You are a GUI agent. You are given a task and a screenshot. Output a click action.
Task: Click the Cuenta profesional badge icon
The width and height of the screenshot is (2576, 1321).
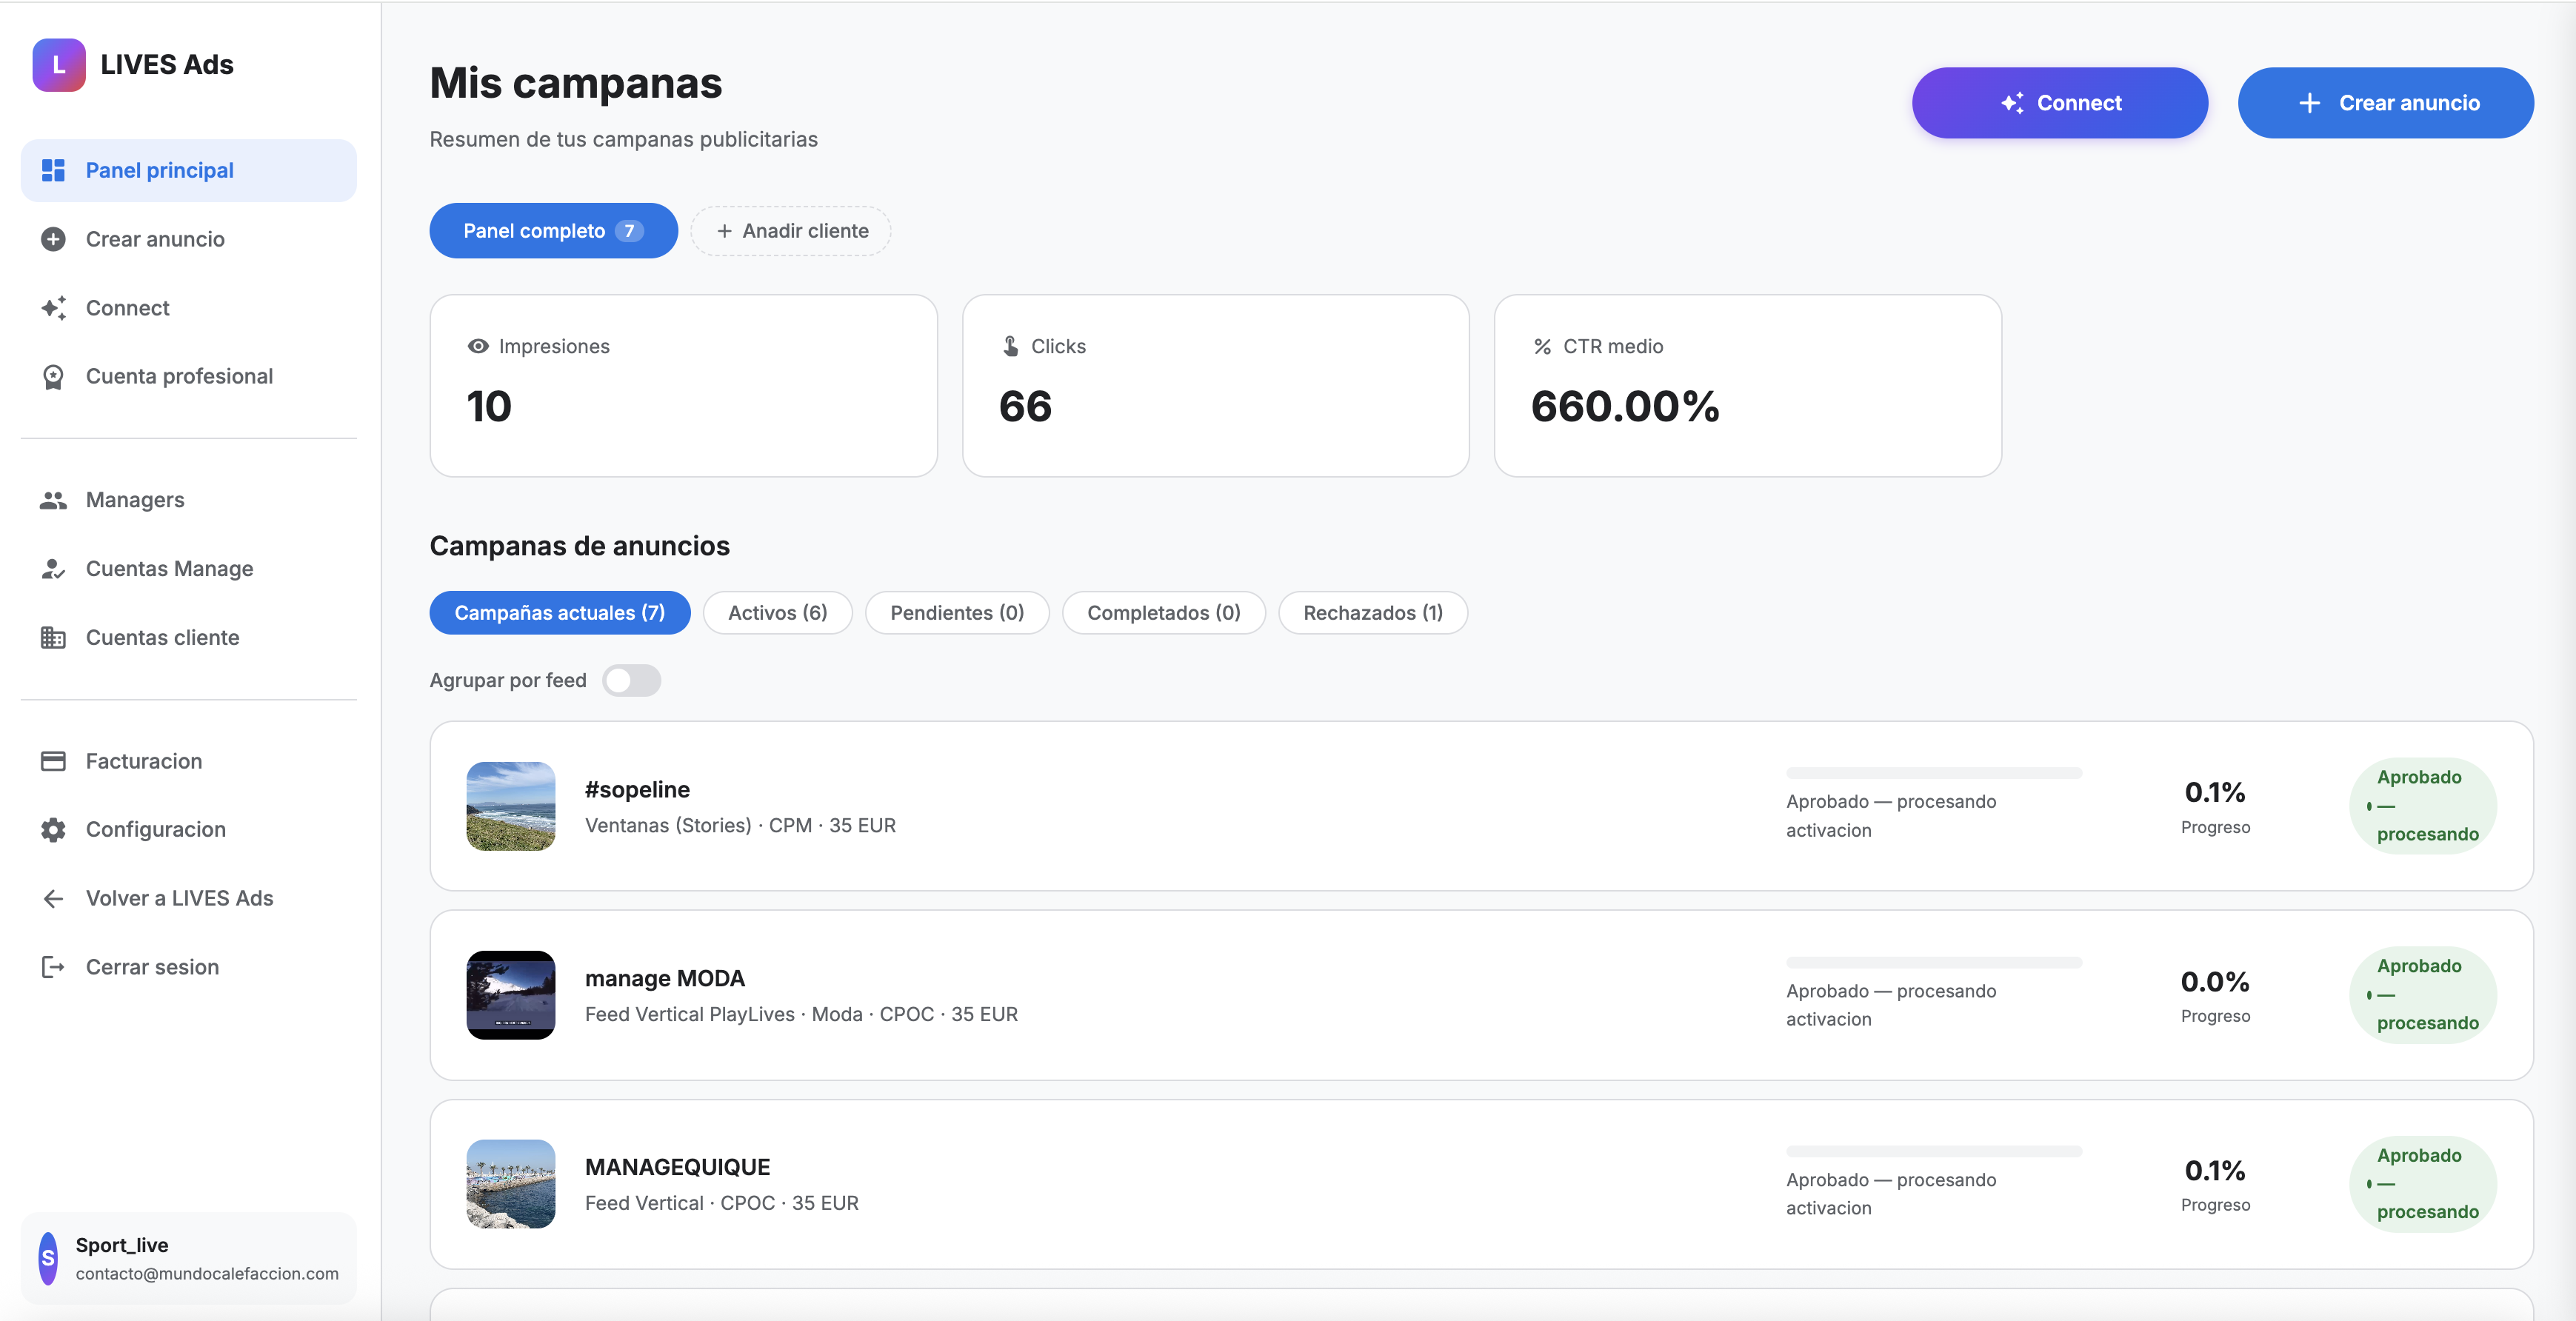(x=53, y=376)
